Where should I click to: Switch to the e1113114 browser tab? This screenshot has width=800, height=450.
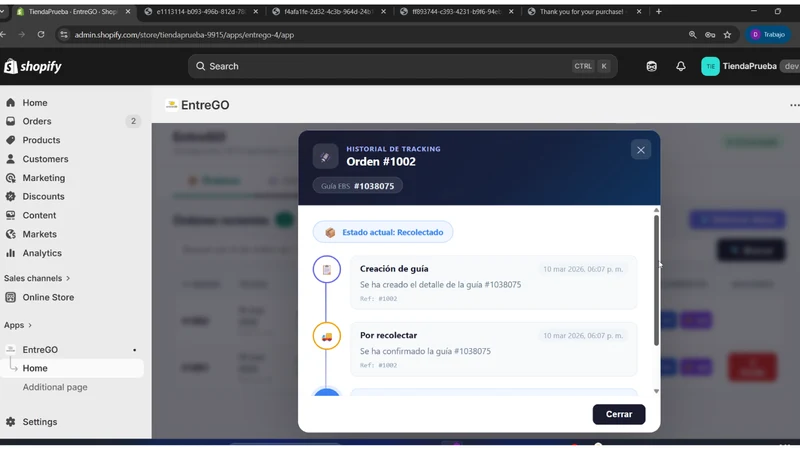tap(201, 12)
